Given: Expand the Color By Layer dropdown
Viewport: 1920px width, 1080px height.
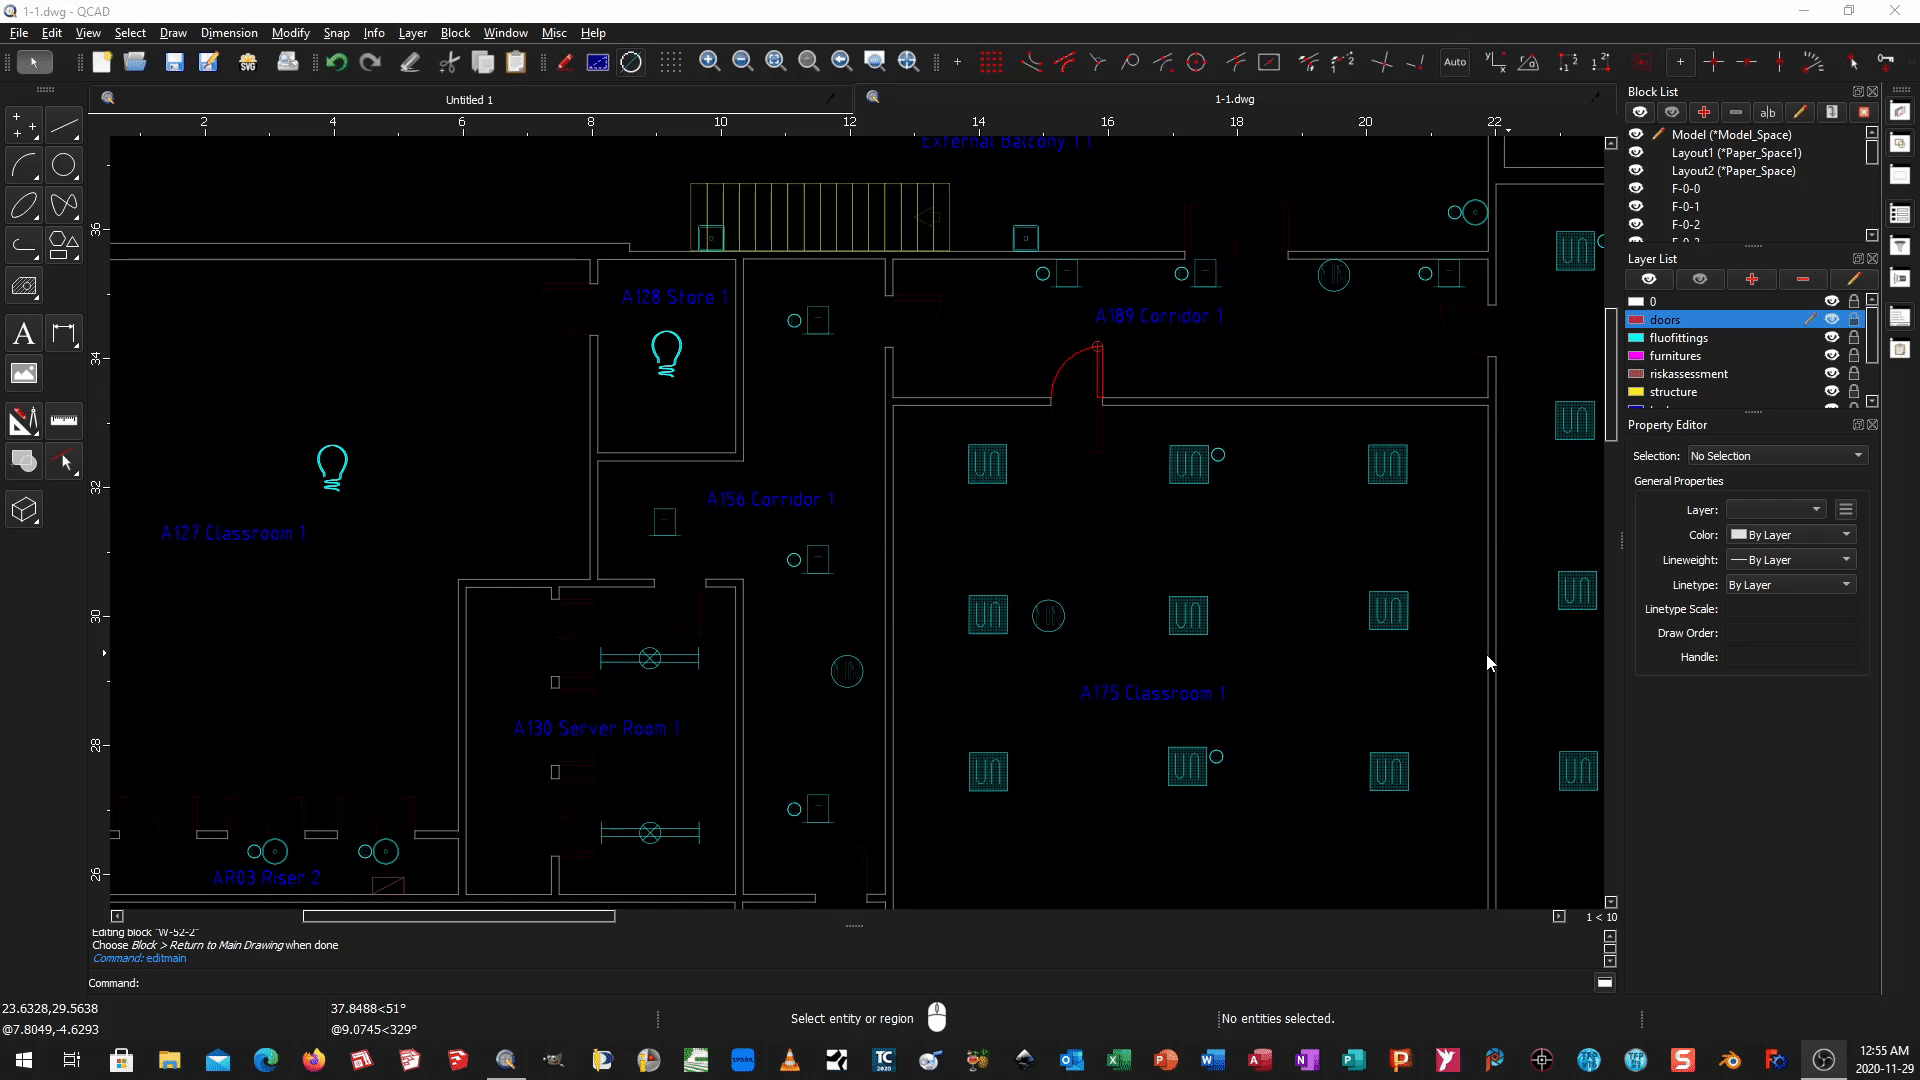Looking at the screenshot, I should (1790, 535).
